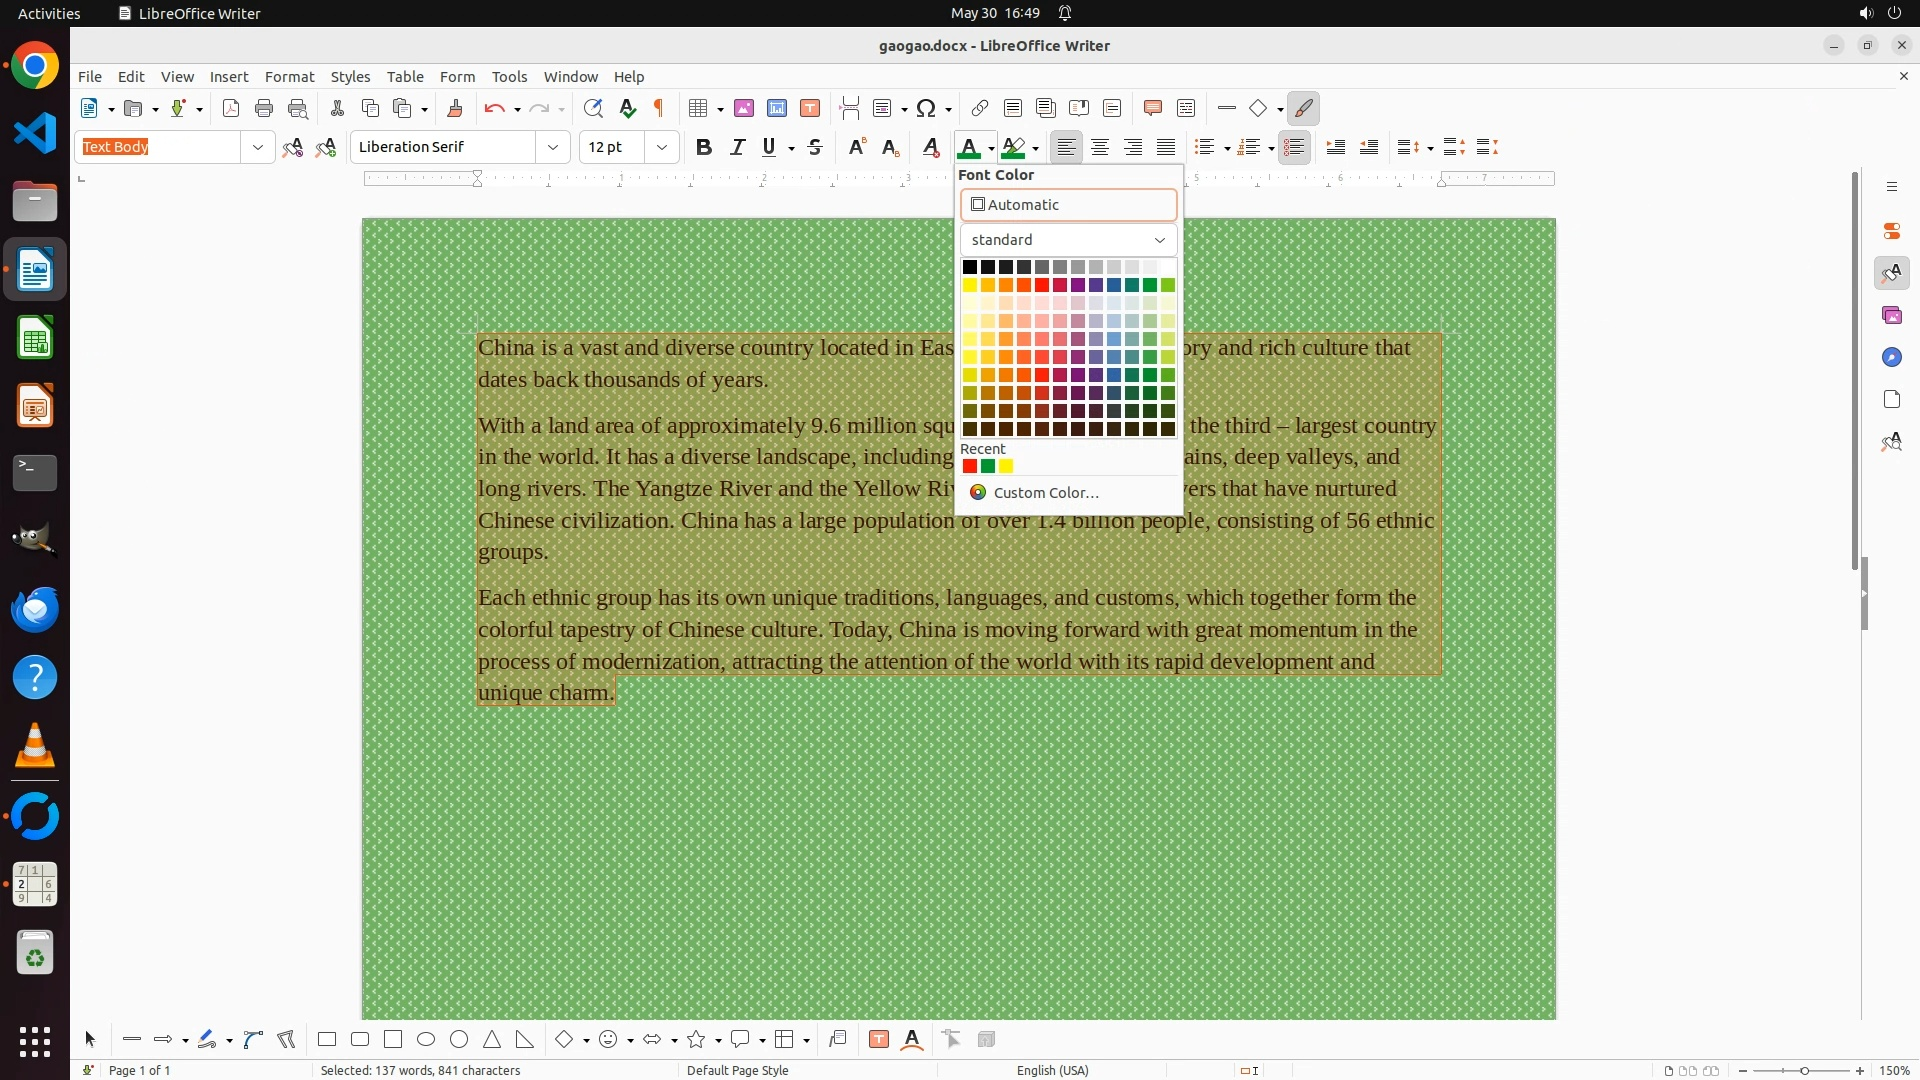Toggle Formatting Marks pilcrow button

point(659,109)
